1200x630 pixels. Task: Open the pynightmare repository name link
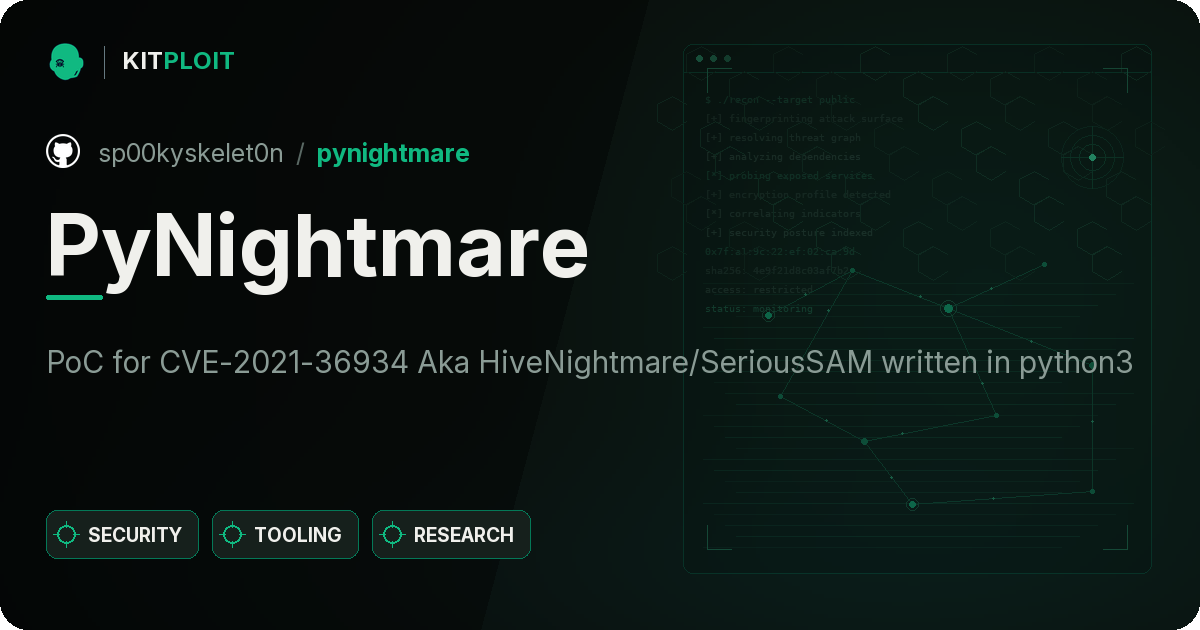click(x=393, y=154)
